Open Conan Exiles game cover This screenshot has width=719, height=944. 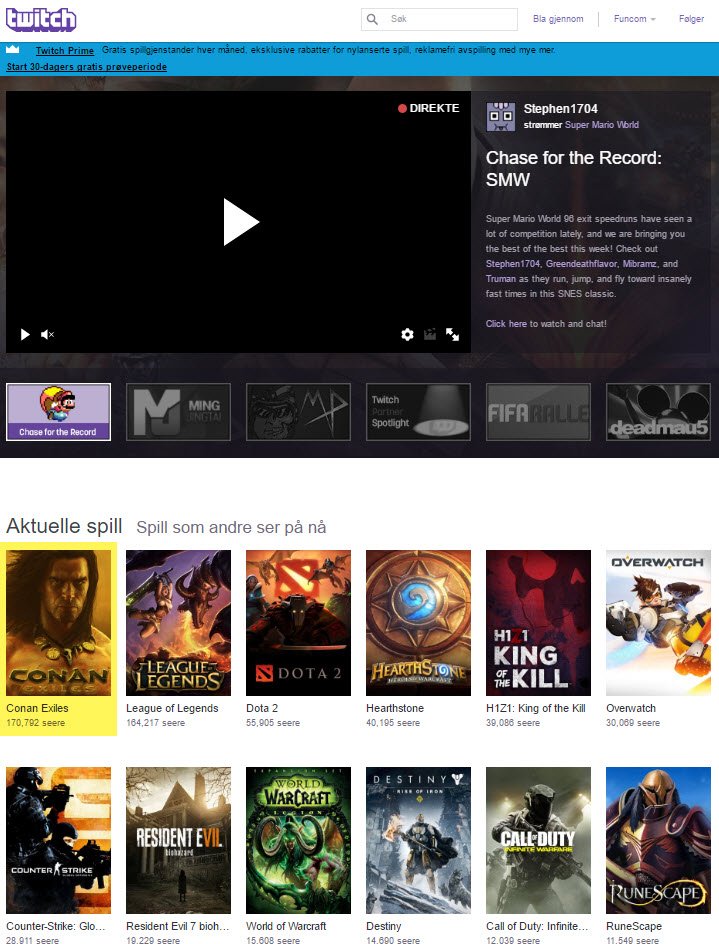tap(58, 623)
